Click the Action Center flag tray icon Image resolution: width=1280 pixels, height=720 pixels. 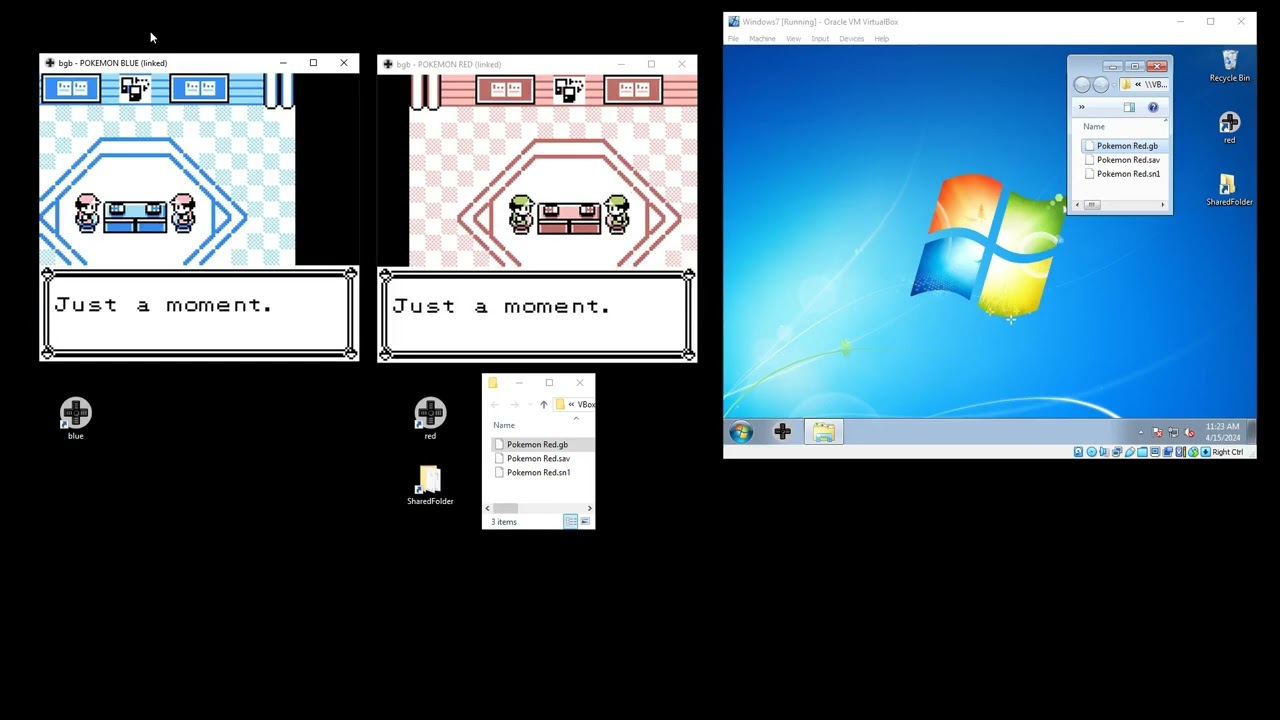coord(1158,433)
